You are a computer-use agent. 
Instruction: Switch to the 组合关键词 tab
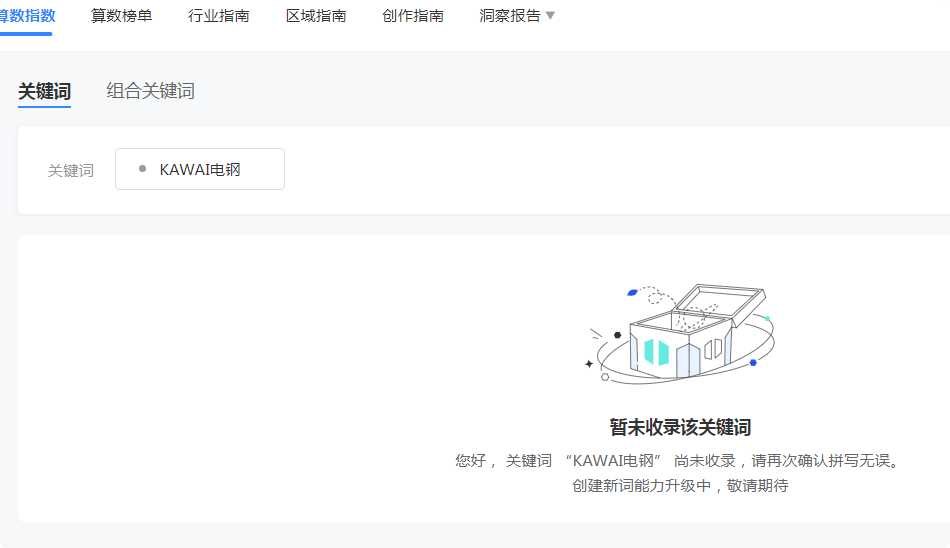150,92
